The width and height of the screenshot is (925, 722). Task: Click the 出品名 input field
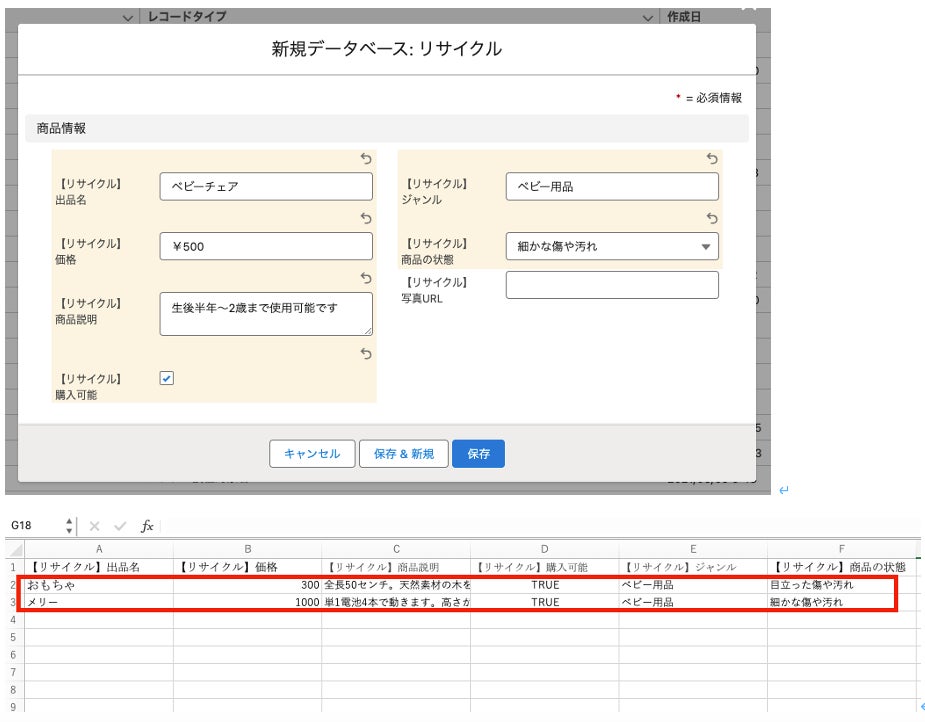coord(266,186)
